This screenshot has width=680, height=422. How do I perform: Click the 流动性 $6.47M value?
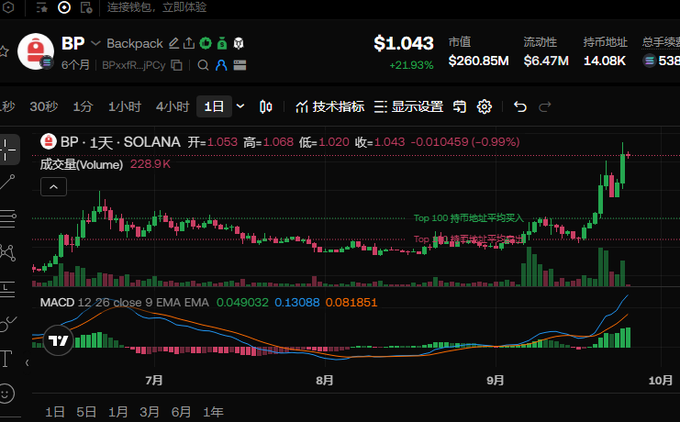pyautogui.click(x=546, y=61)
